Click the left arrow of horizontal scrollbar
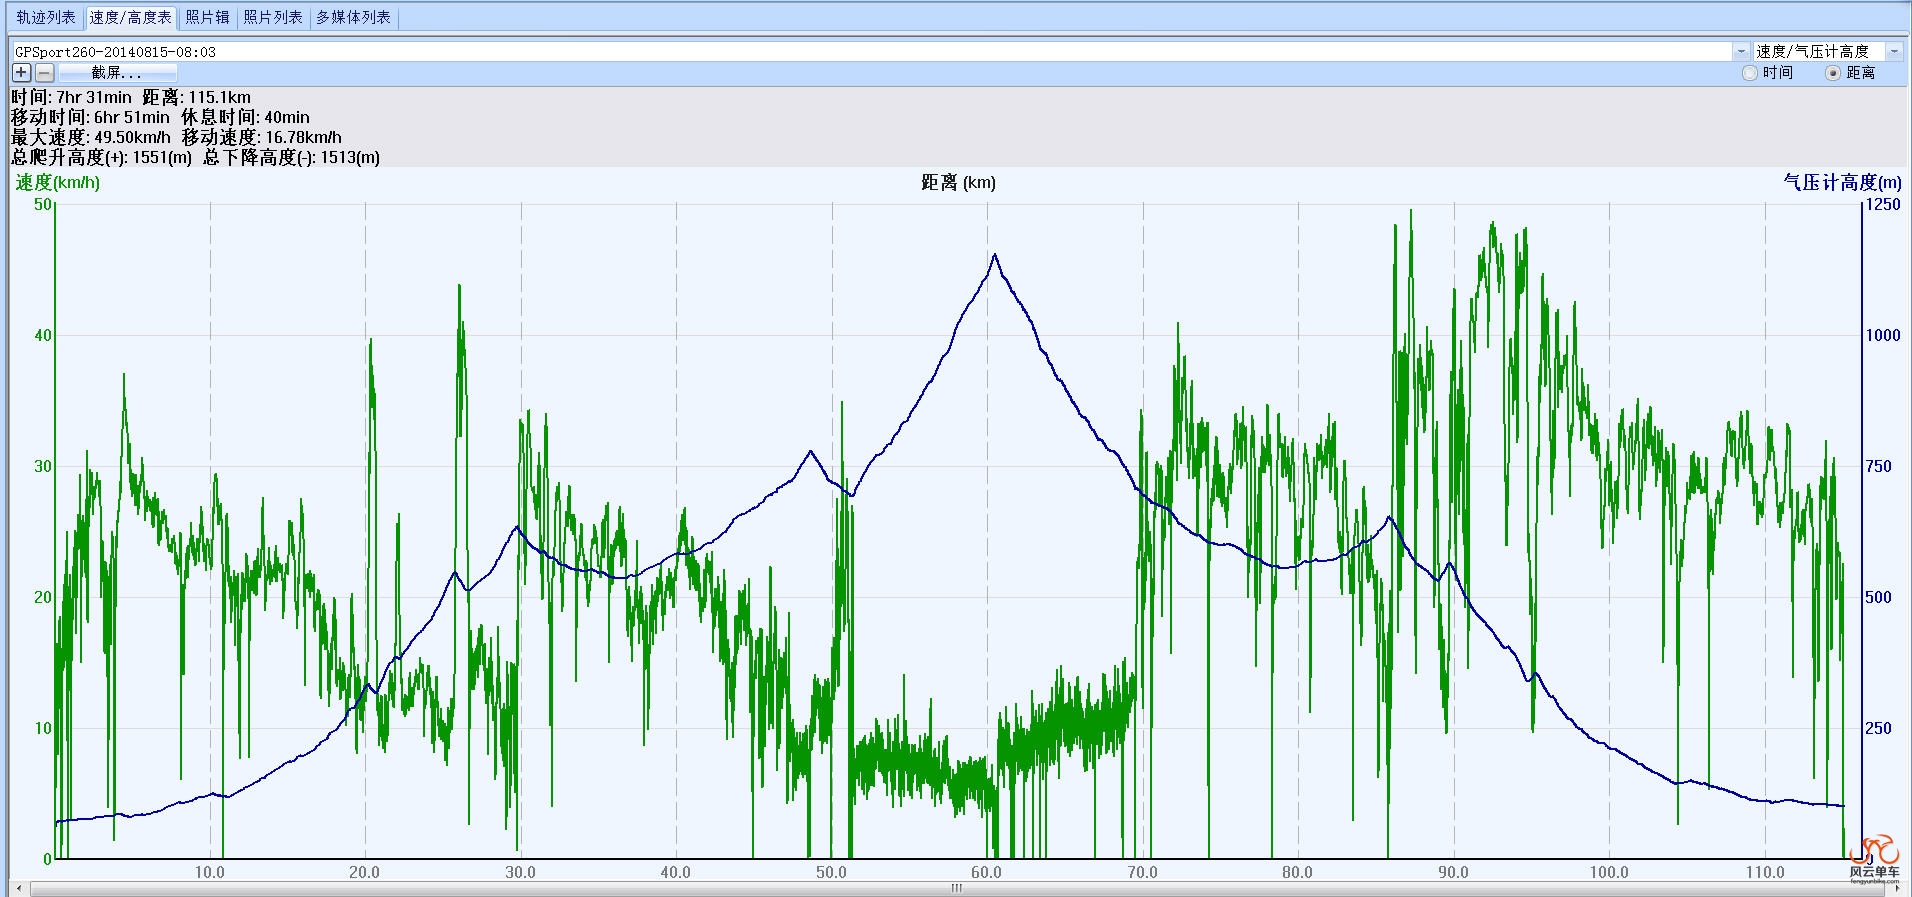The height and width of the screenshot is (897, 1912). tap(19, 889)
